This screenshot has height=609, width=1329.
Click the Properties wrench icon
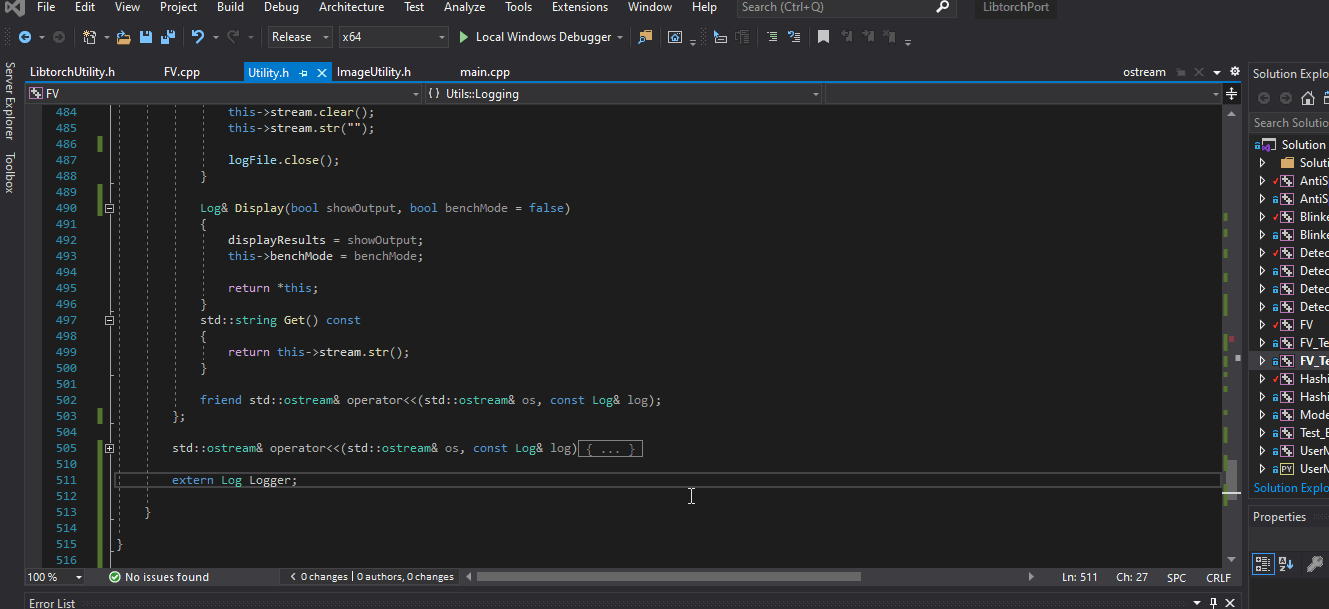pos(1315,564)
